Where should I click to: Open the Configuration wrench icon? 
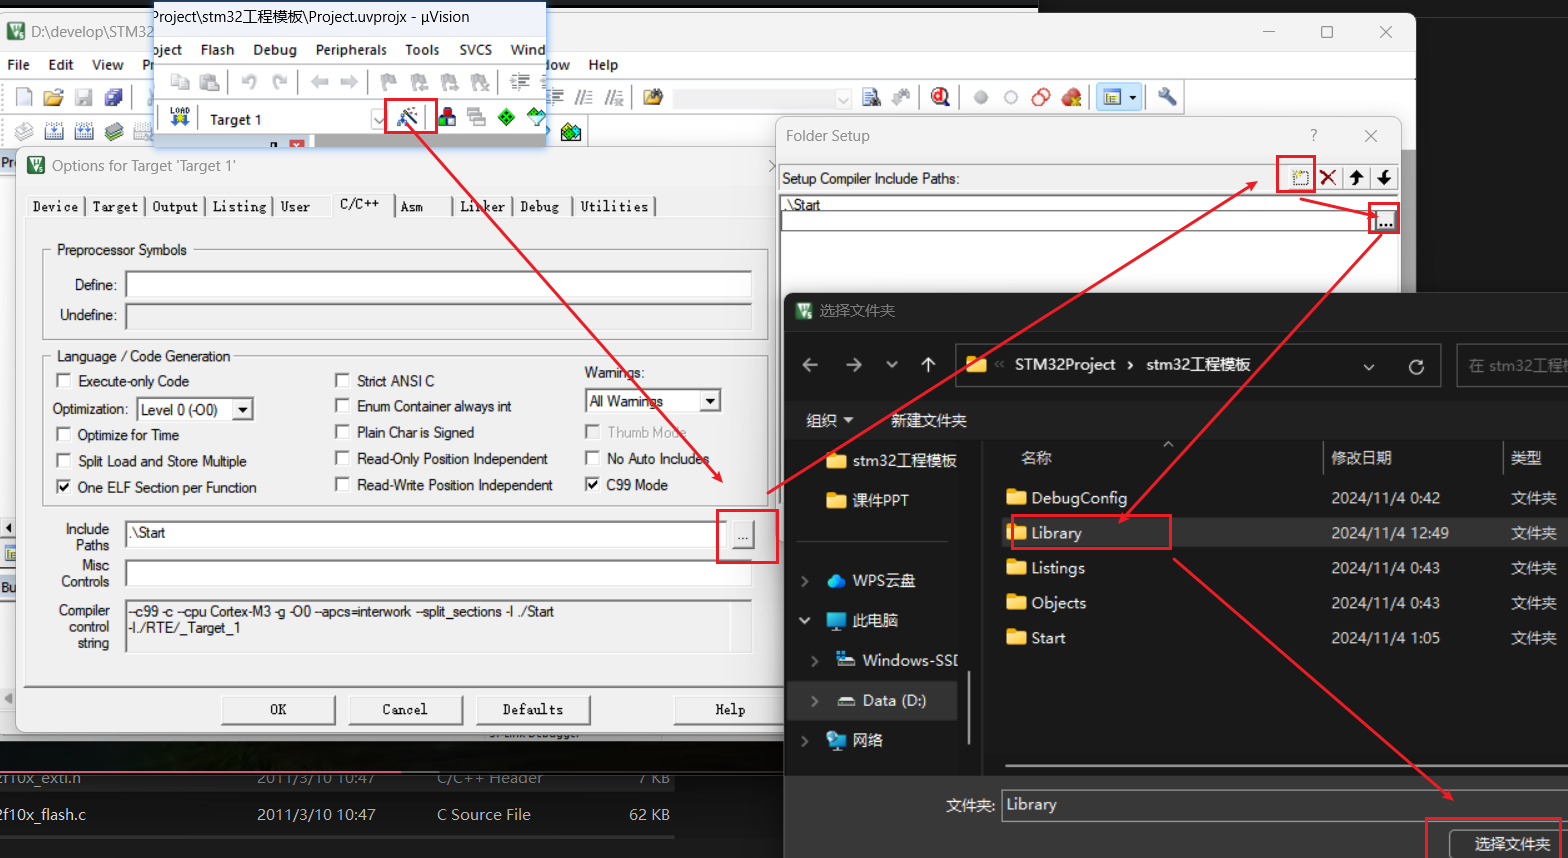[x=1167, y=97]
